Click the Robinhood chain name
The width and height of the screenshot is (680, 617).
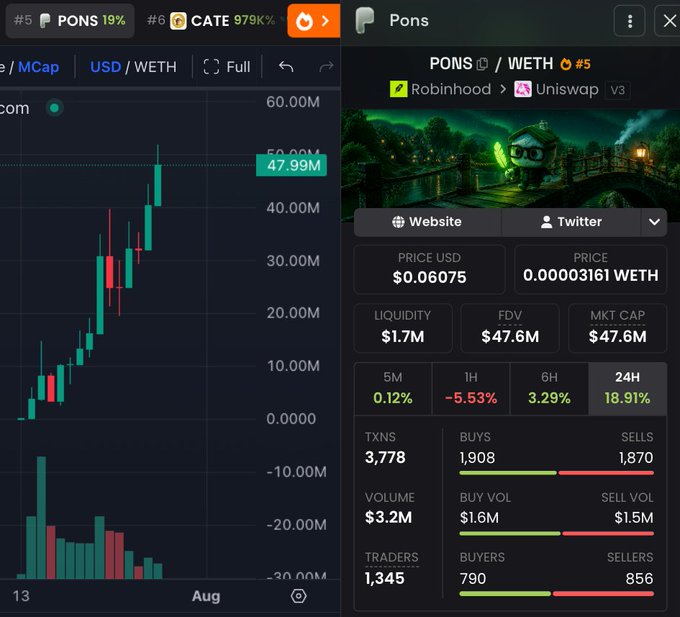[451, 89]
